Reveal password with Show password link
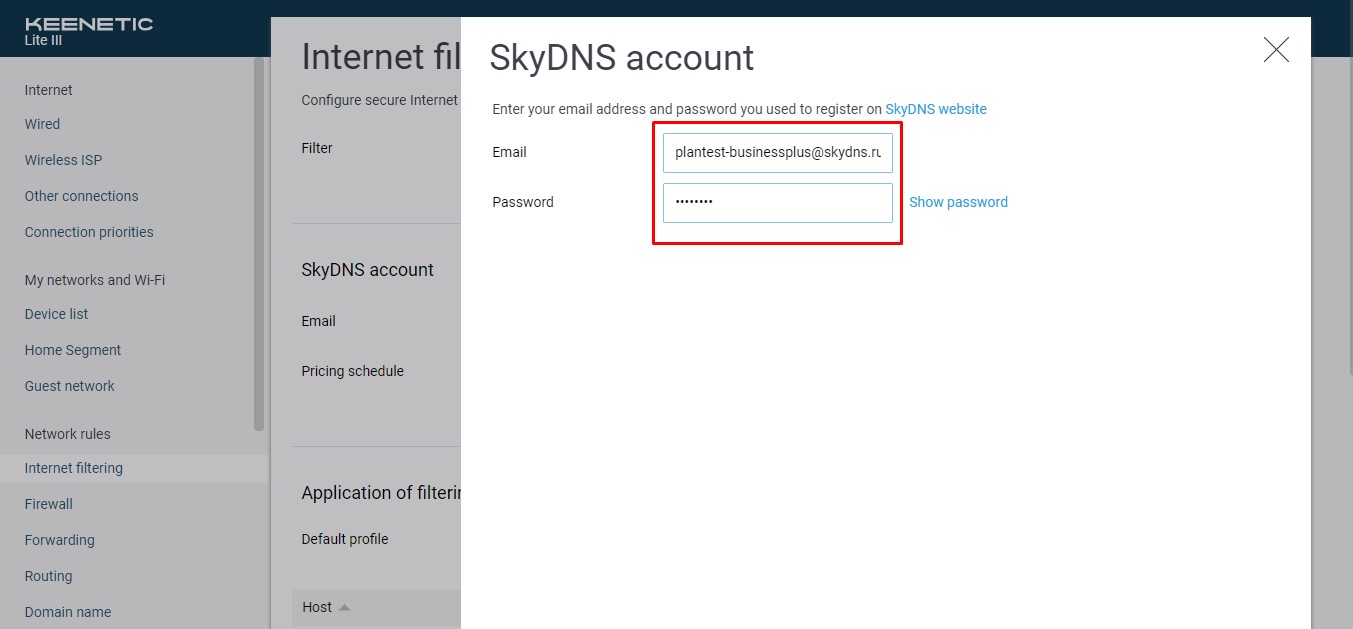 958,202
